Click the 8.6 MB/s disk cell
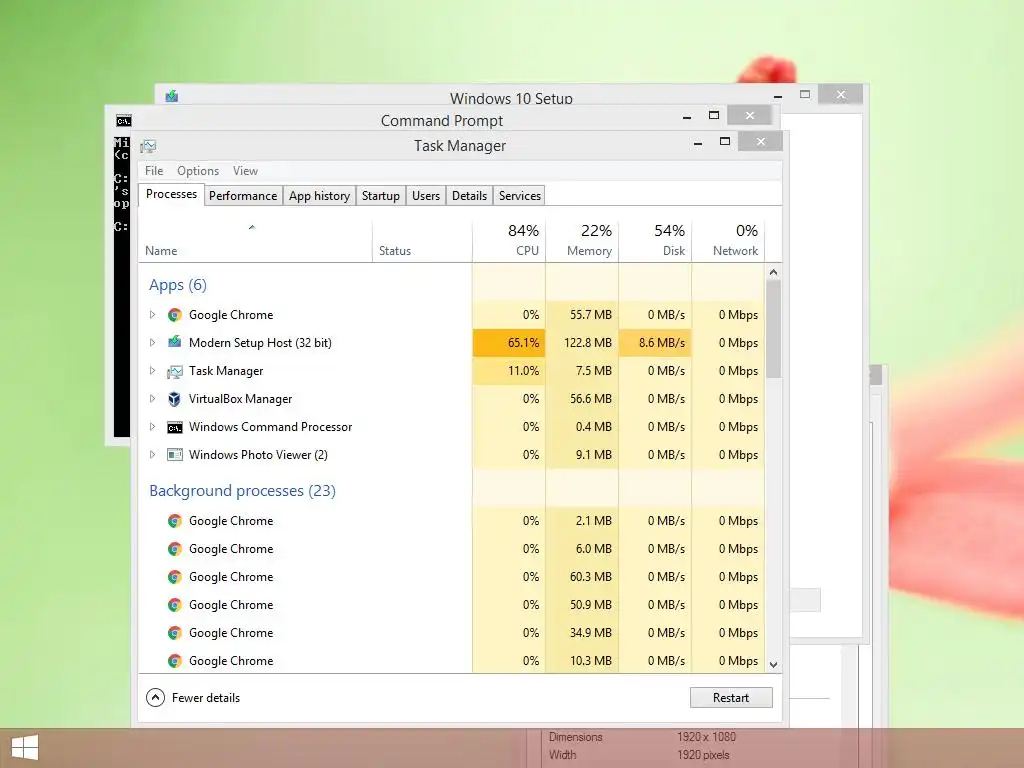Screen dimensions: 1024x768 pyautogui.click(x=655, y=342)
